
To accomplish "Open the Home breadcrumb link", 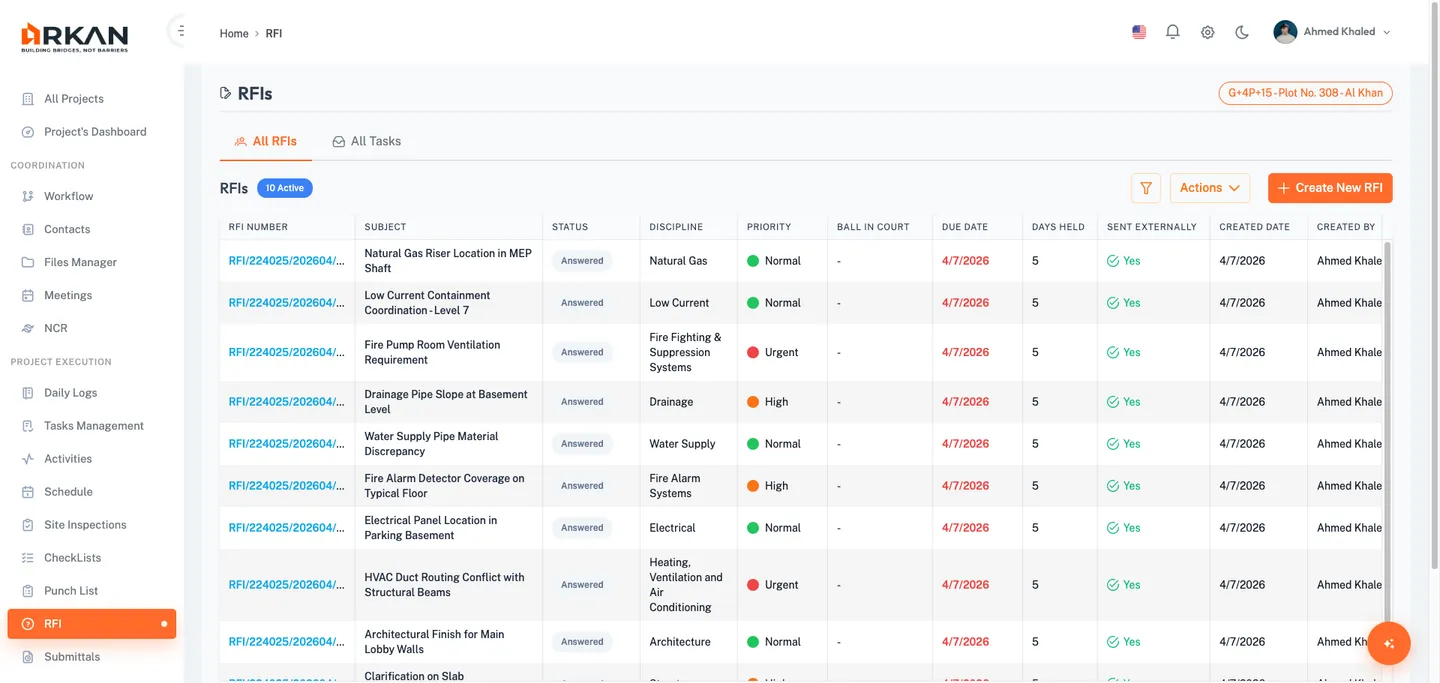I will (x=233, y=33).
